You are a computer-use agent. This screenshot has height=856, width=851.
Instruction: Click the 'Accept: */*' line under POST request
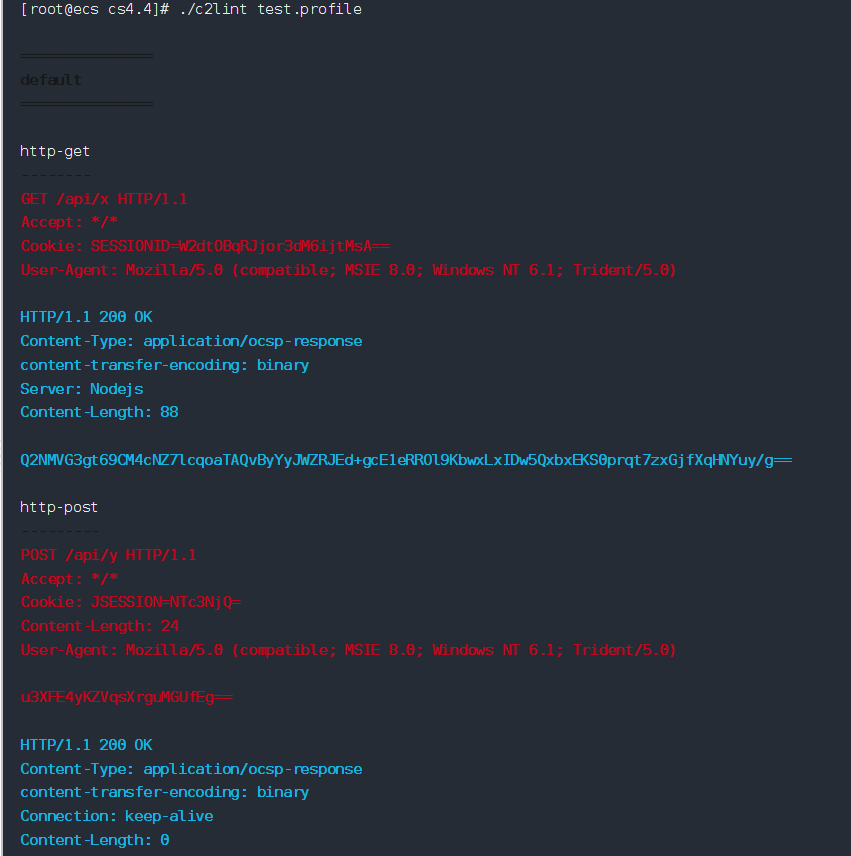click(x=69, y=579)
